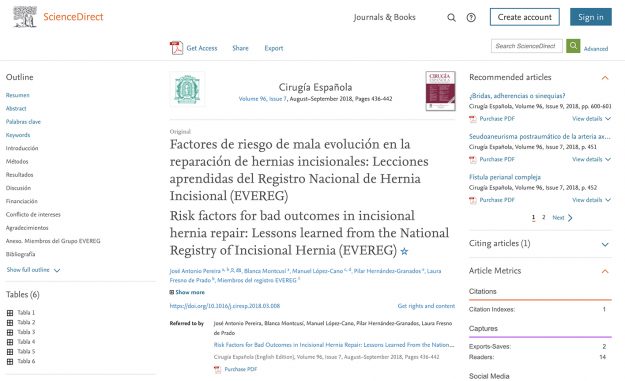This screenshot has width=625, height=381.
Task: Click Get rights and content
Action: (x=426, y=306)
